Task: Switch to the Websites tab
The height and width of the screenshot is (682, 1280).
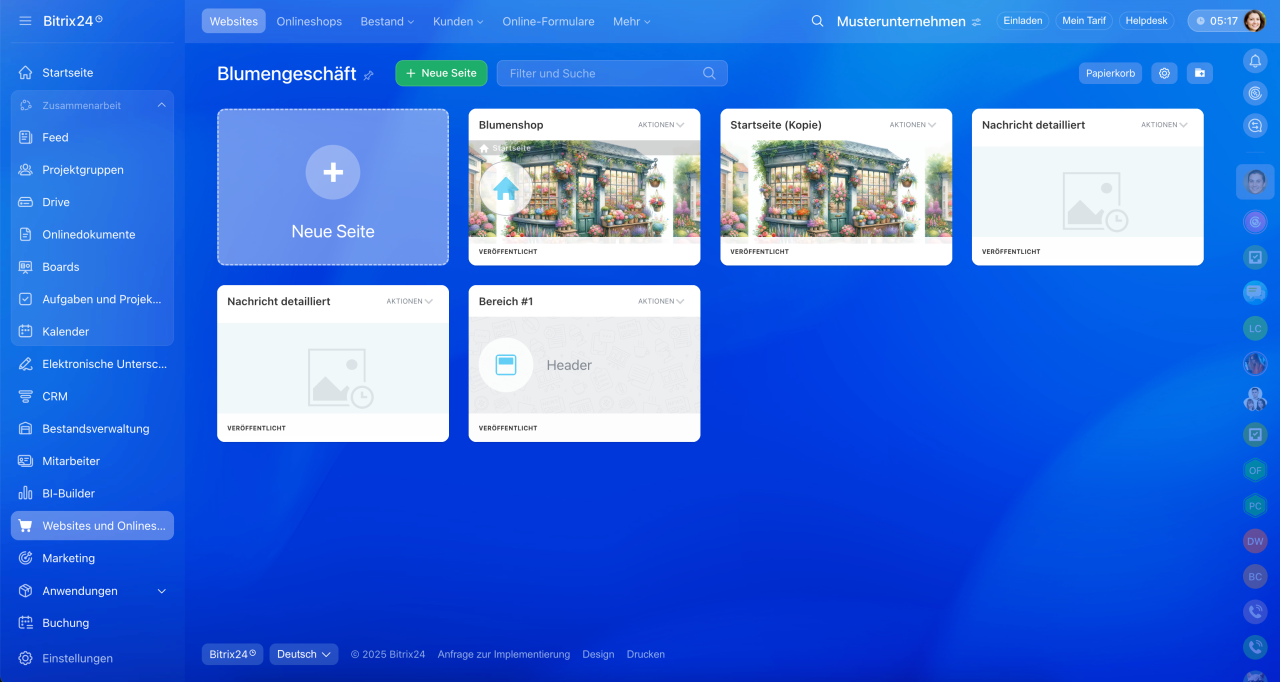Action: point(233,21)
